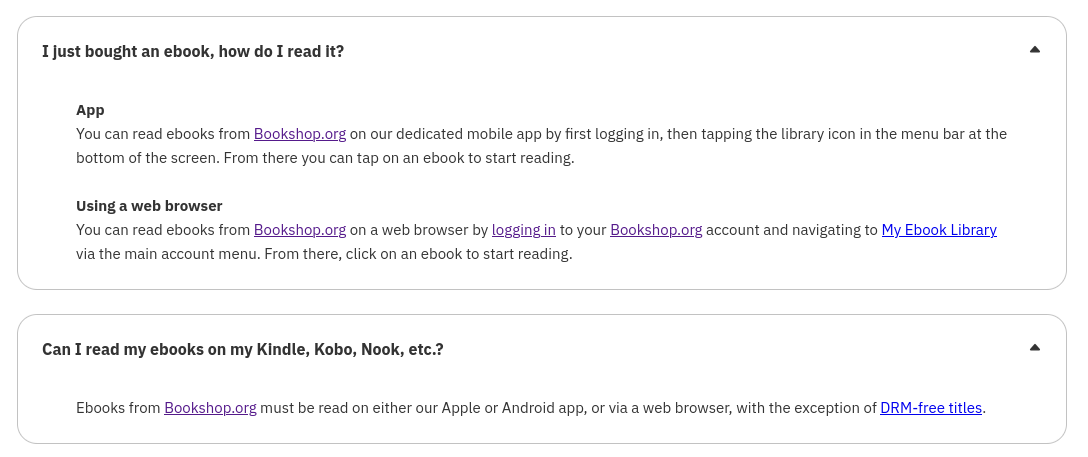Click the bold 'App' subheading
Image resolution: width=1088 pixels, height=457 pixels.
tap(90, 110)
